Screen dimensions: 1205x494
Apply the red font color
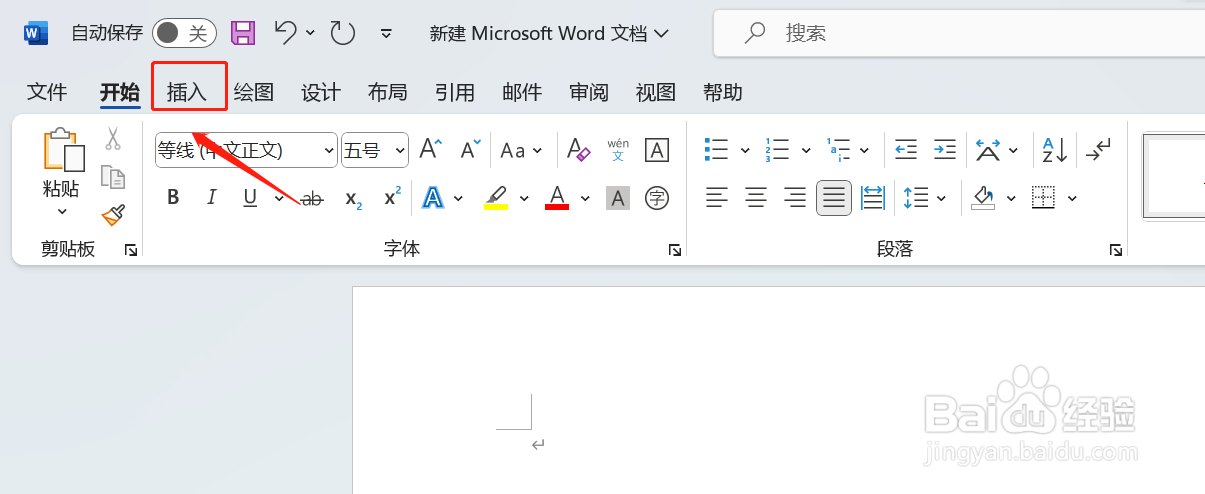(x=557, y=198)
